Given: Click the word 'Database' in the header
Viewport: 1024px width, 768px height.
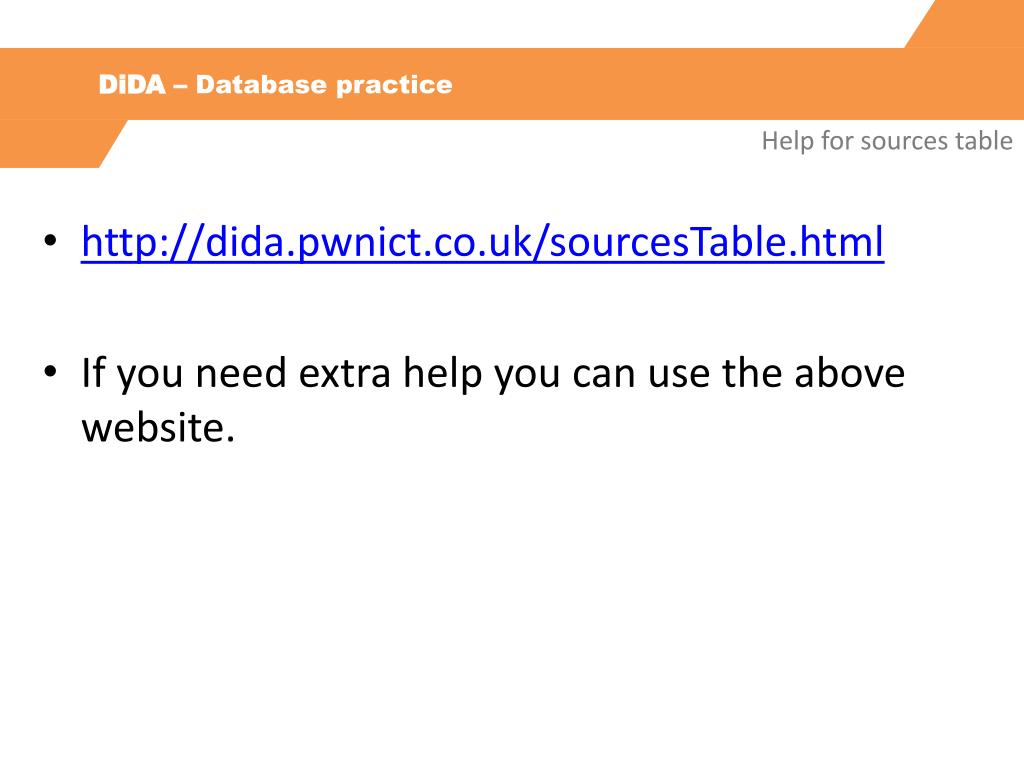Looking at the screenshot, I should (261, 85).
